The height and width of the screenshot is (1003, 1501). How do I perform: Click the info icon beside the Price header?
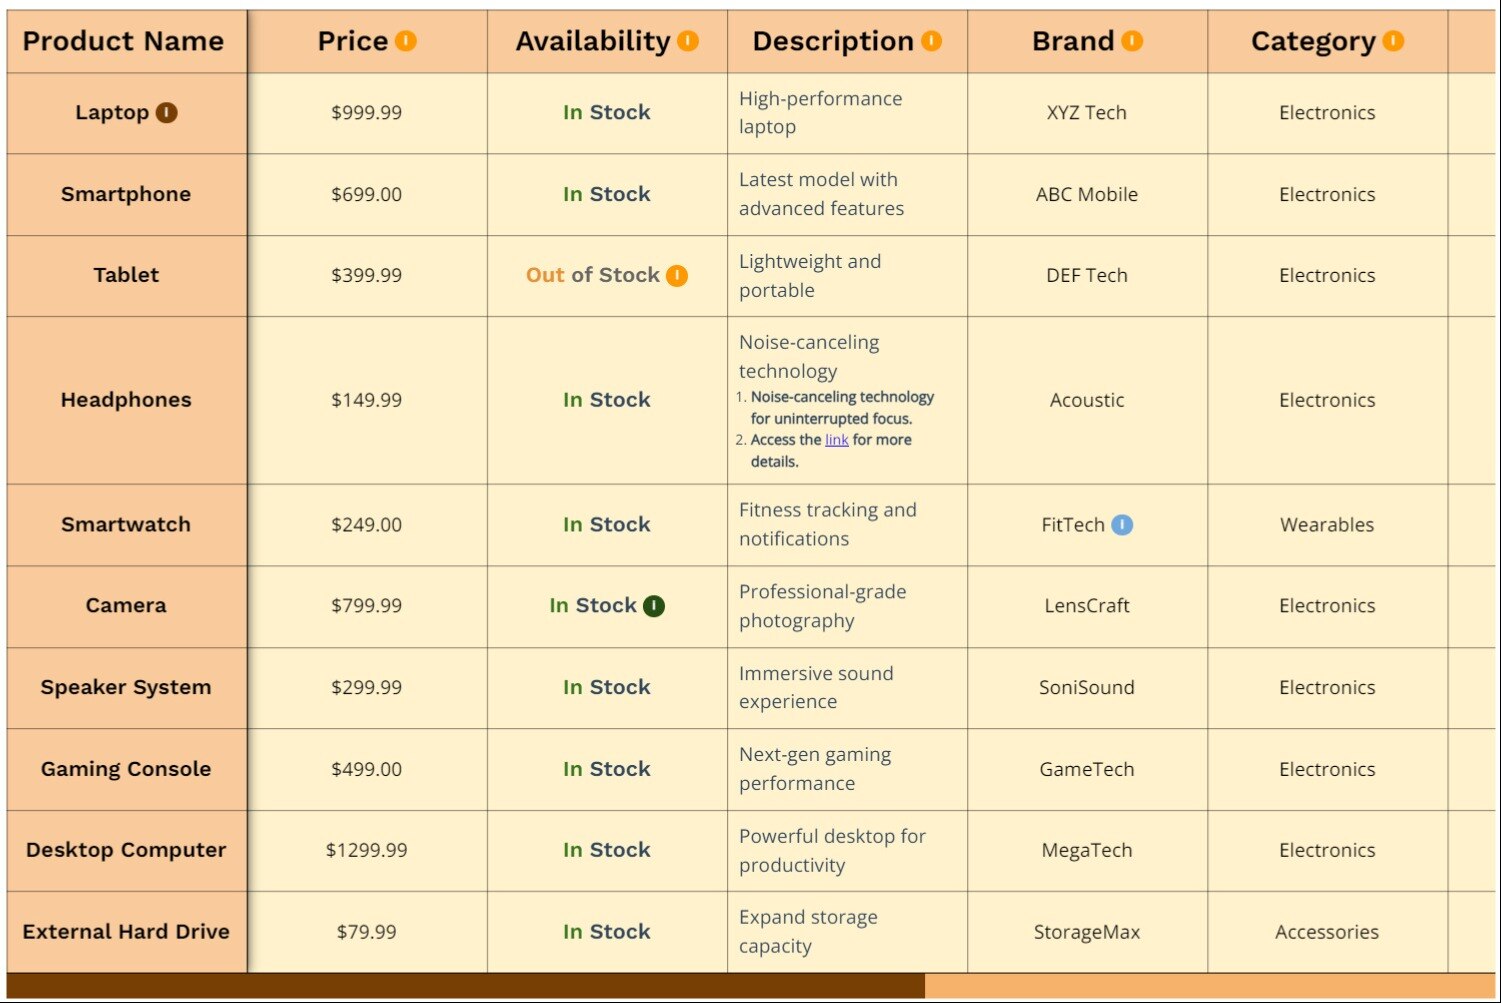pyautogui.click(x=407, y=41)
